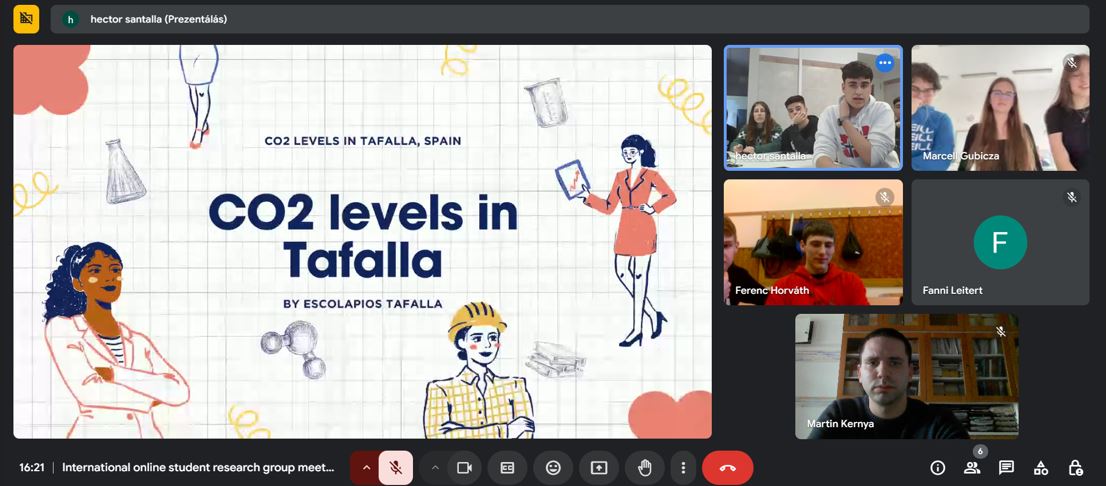Image resolution: width=1106 pixels, height=486 pixels.
Task: Click muted mic icon on Ferenc Horváth tile
Action: coord(885,197)
